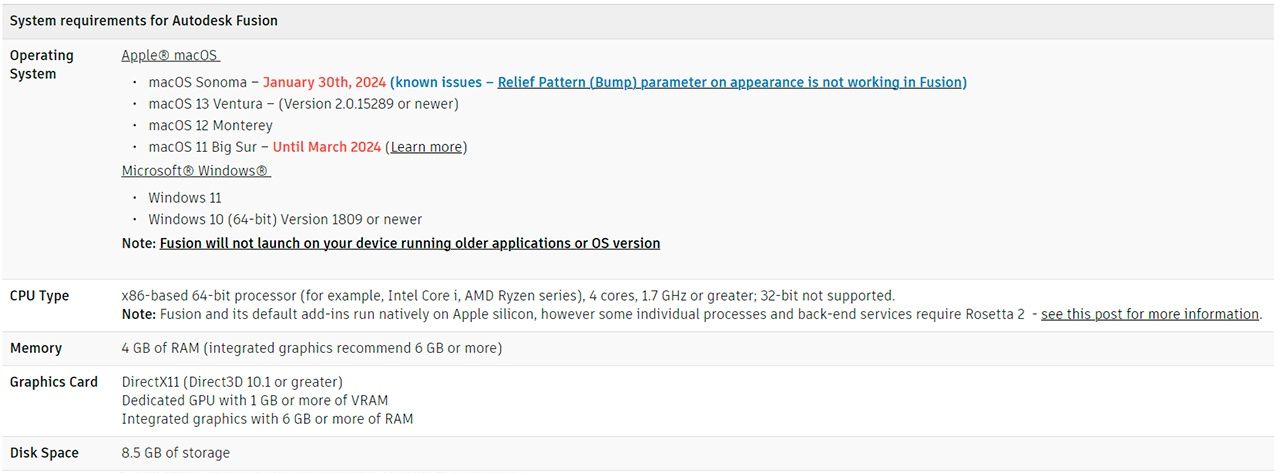Click the System requirements for Autodesk Fusion header
Image resolution: width=1280 pixels, height=473 pixels.
coord(144,20)
